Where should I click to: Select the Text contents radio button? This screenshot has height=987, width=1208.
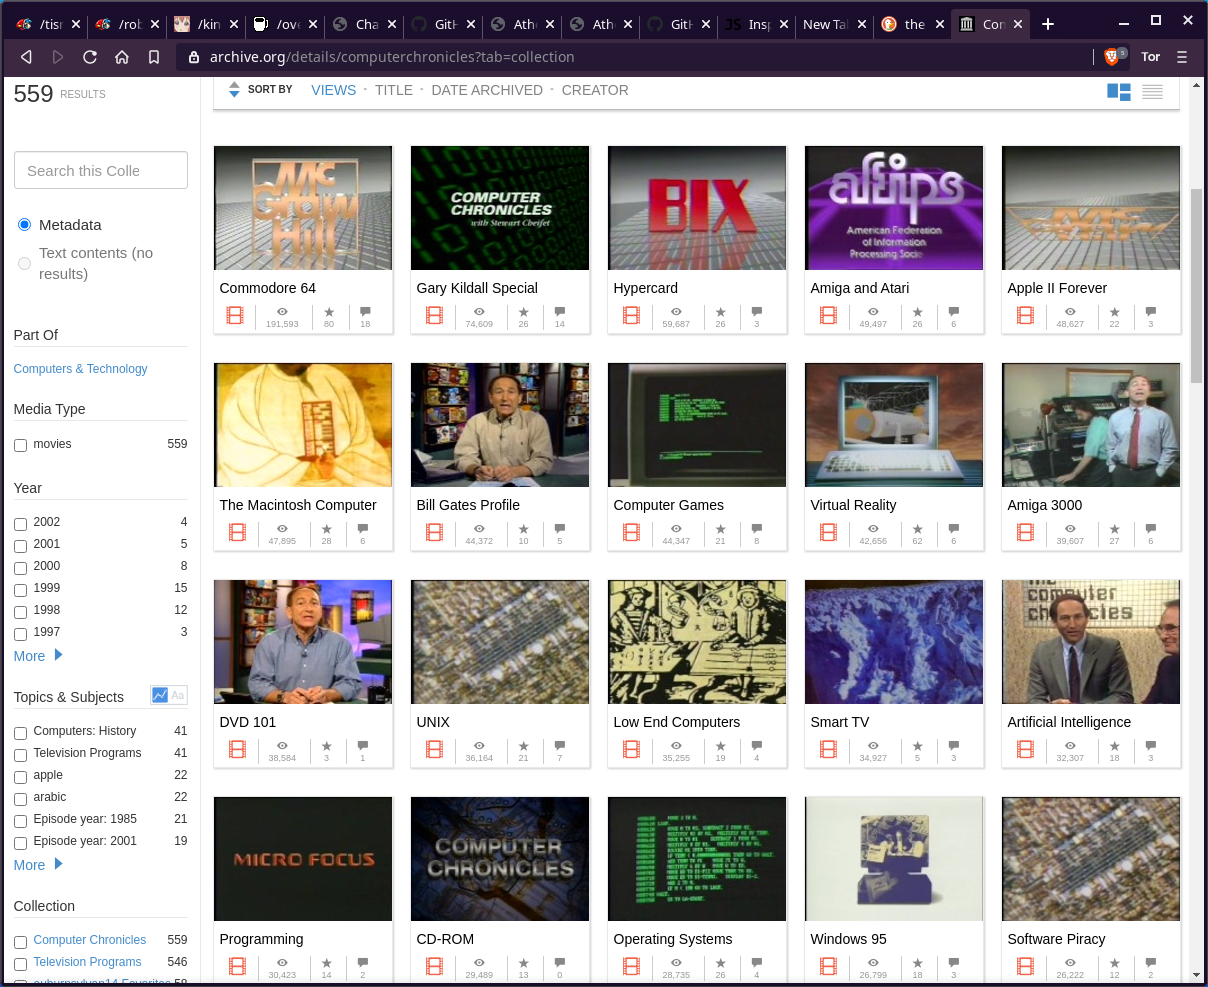[25, 263]
